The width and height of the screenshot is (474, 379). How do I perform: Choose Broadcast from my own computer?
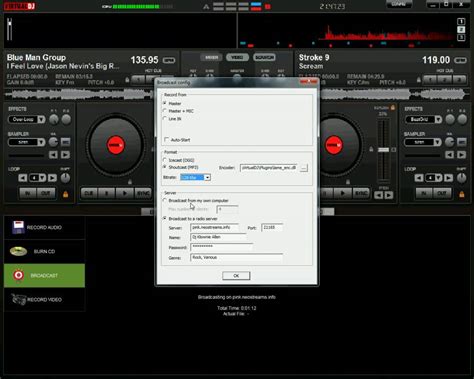pos(165,200)
